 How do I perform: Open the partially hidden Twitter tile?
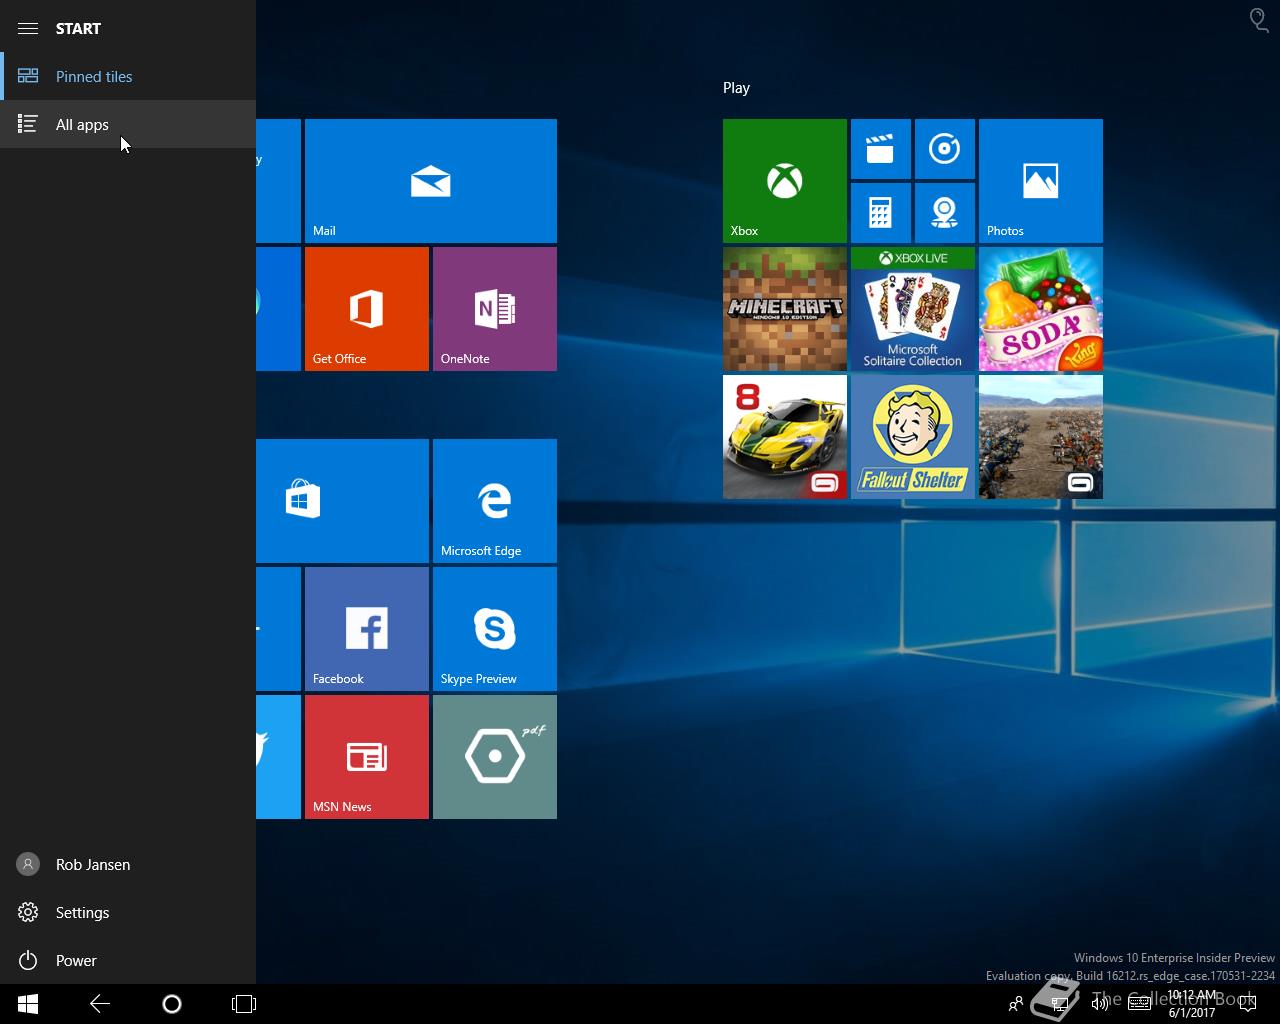point(278,757)
